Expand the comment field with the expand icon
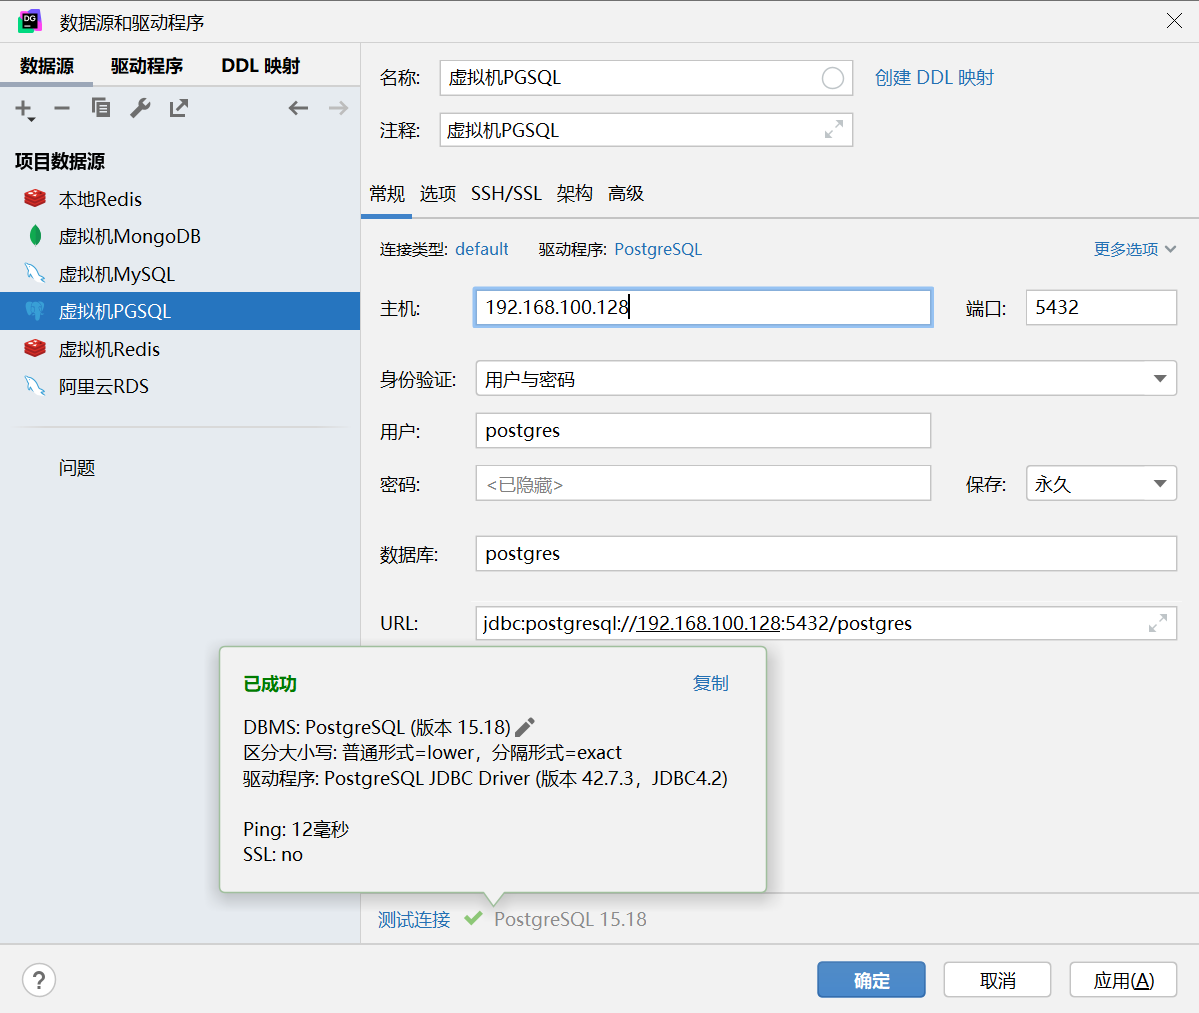The height and width of the screenshot is (1013, 1199). coord(833,129)
